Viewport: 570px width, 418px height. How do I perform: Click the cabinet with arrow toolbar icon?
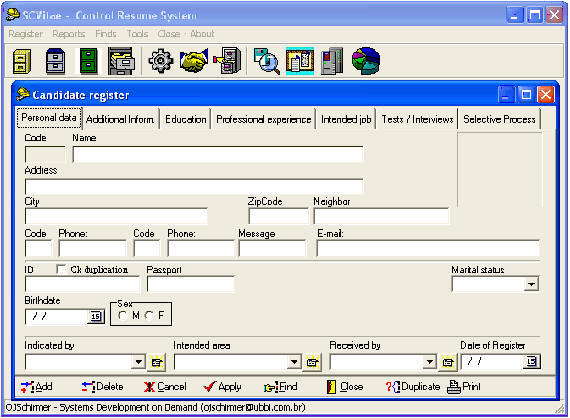228,61
